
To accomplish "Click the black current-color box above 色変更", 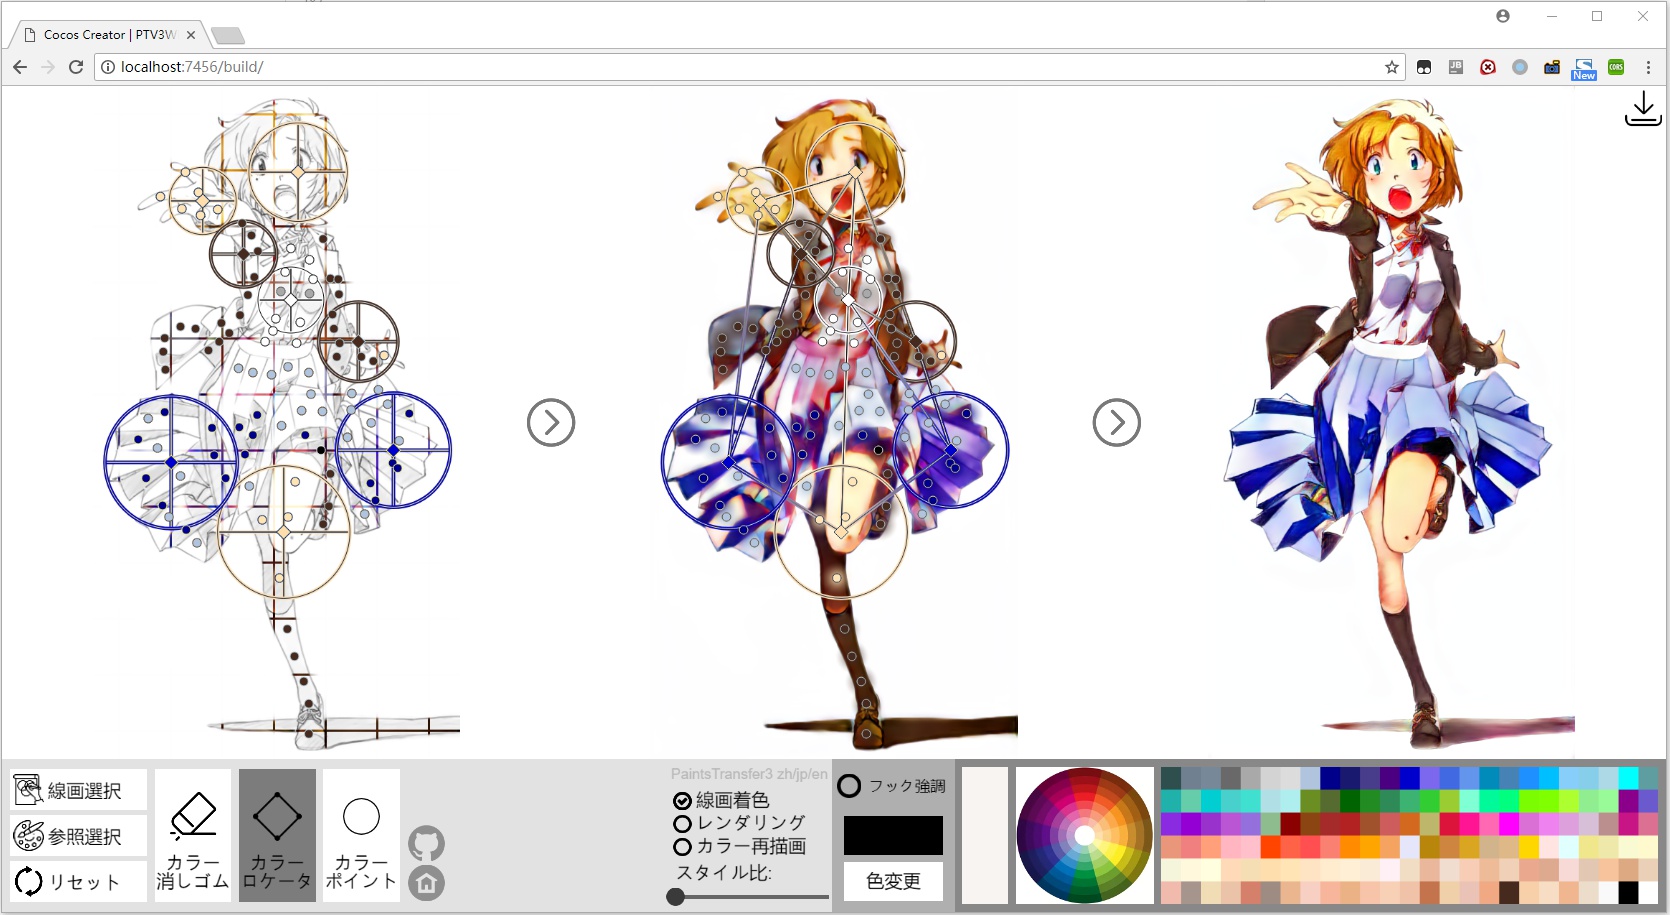I will point(893,835).
